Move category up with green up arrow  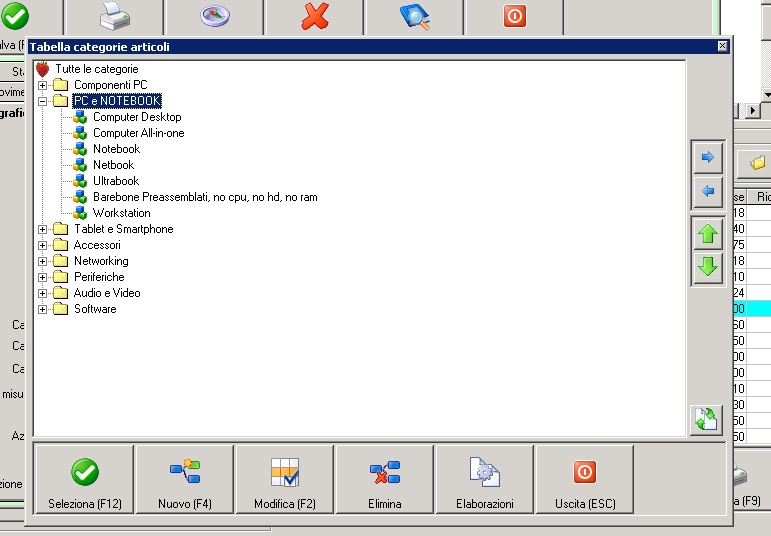(x=708, y=234)
